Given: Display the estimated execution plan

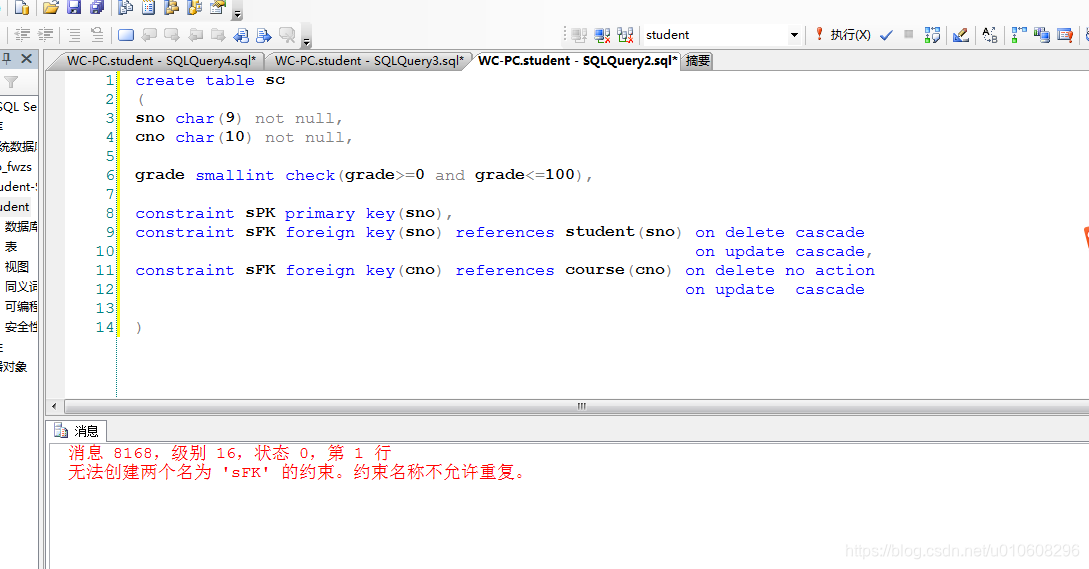Looking at the screenshot, I should click(932, 35).
